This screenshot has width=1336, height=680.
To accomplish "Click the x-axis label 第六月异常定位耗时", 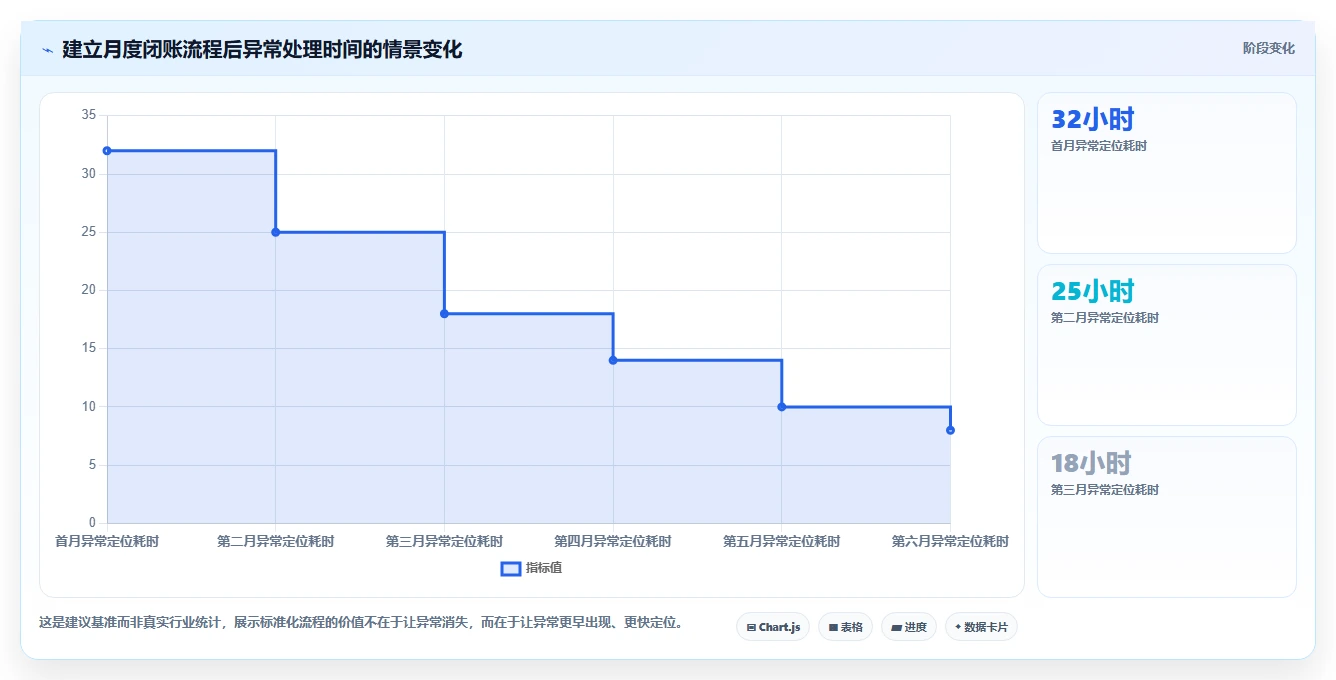I will pos(950,541).
